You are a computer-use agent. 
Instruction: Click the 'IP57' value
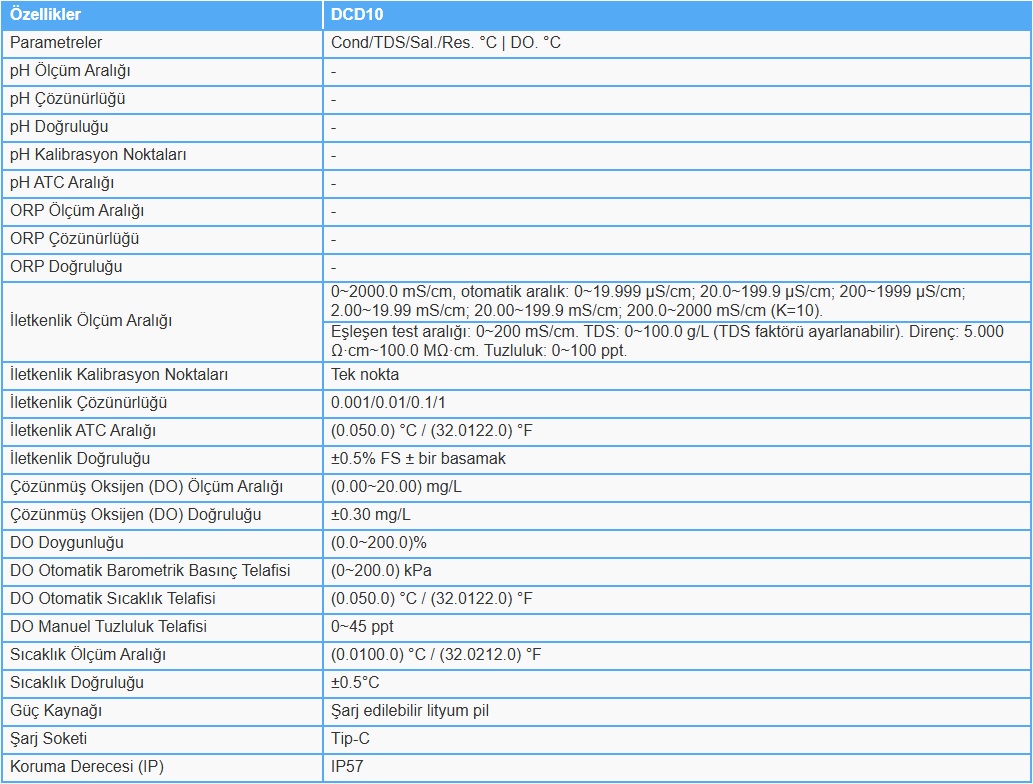[x=347, y=767]
